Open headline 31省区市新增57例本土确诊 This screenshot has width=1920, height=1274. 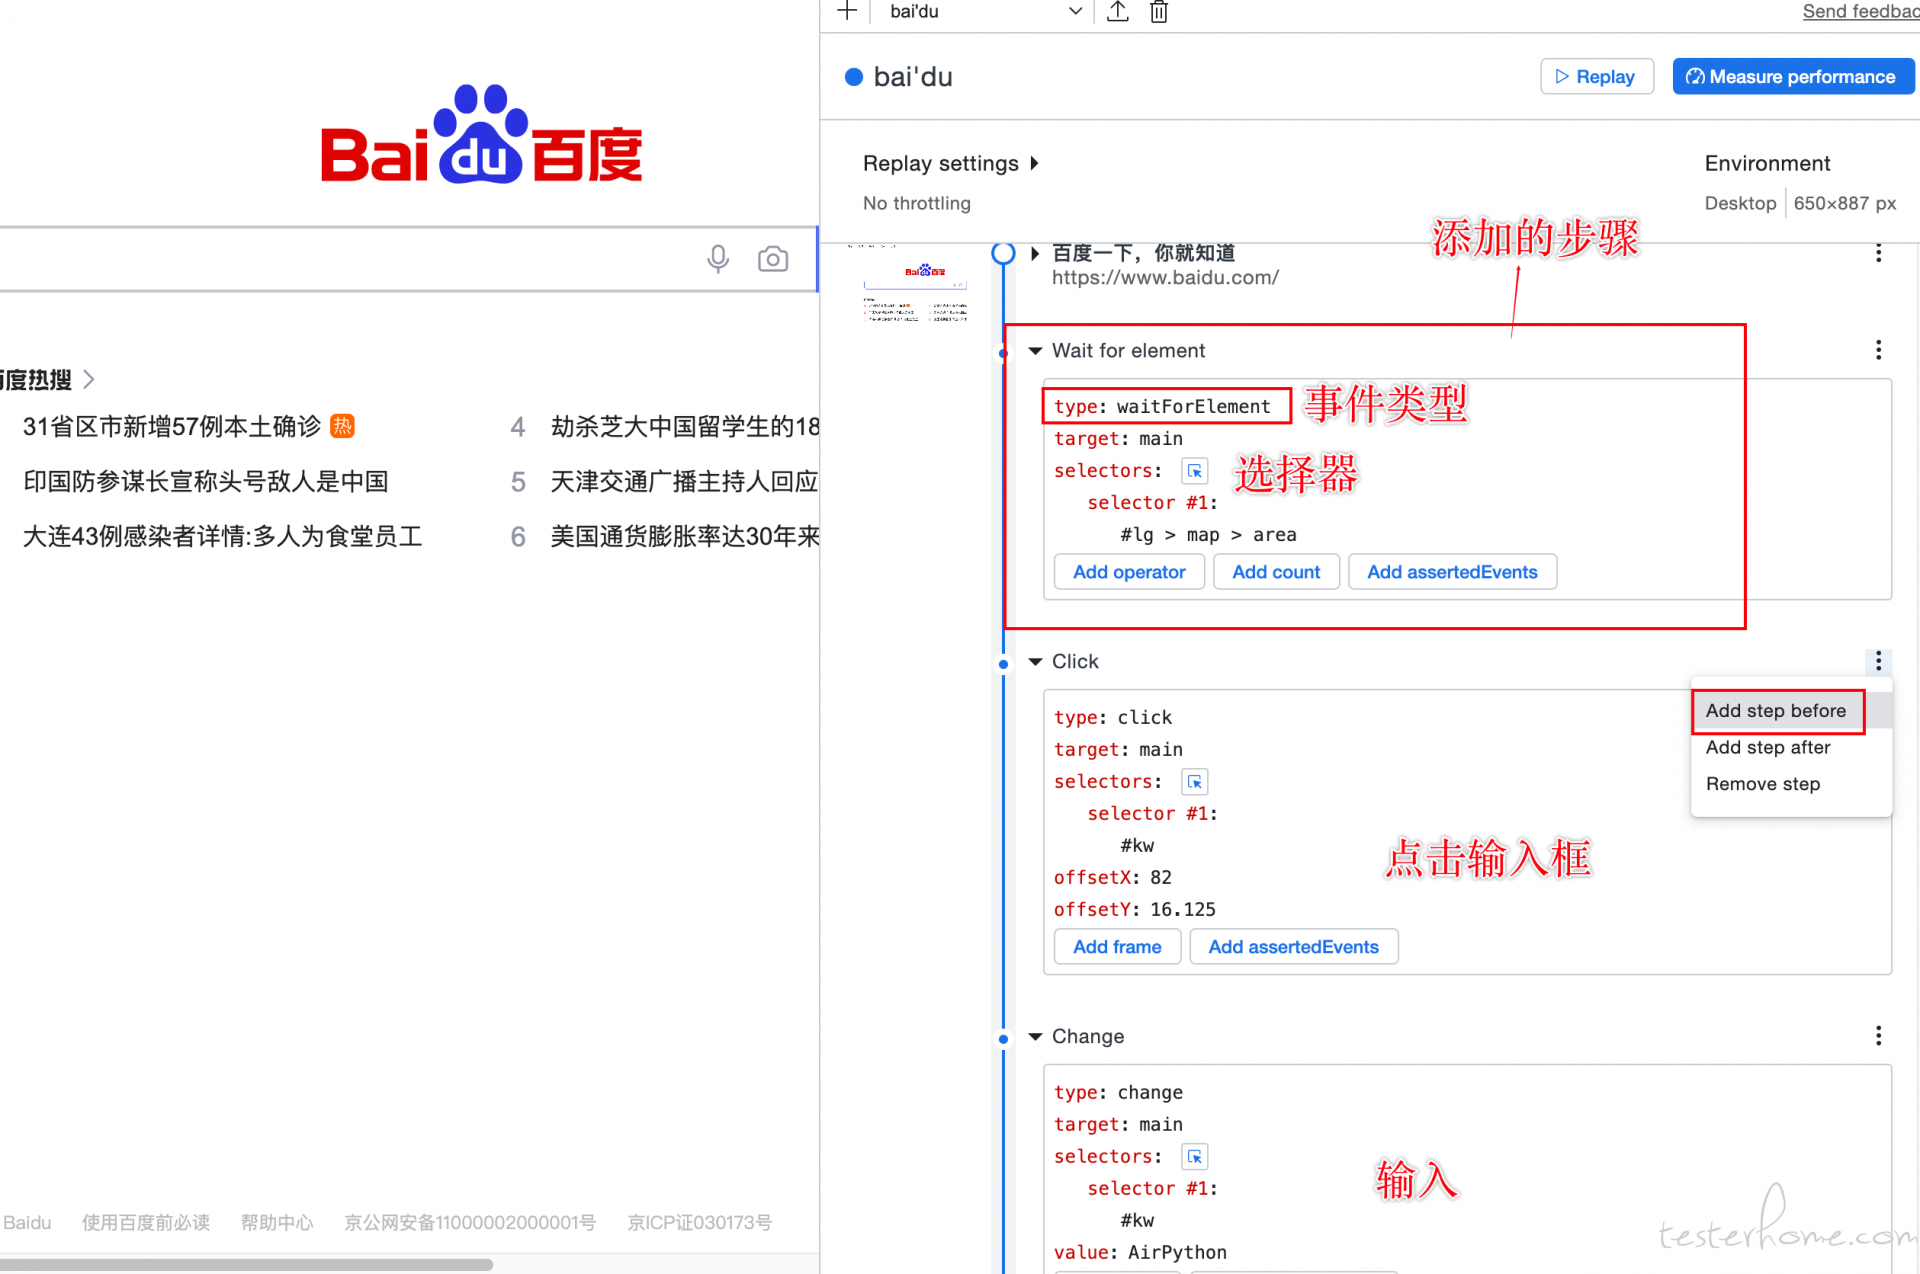[172, 427]
